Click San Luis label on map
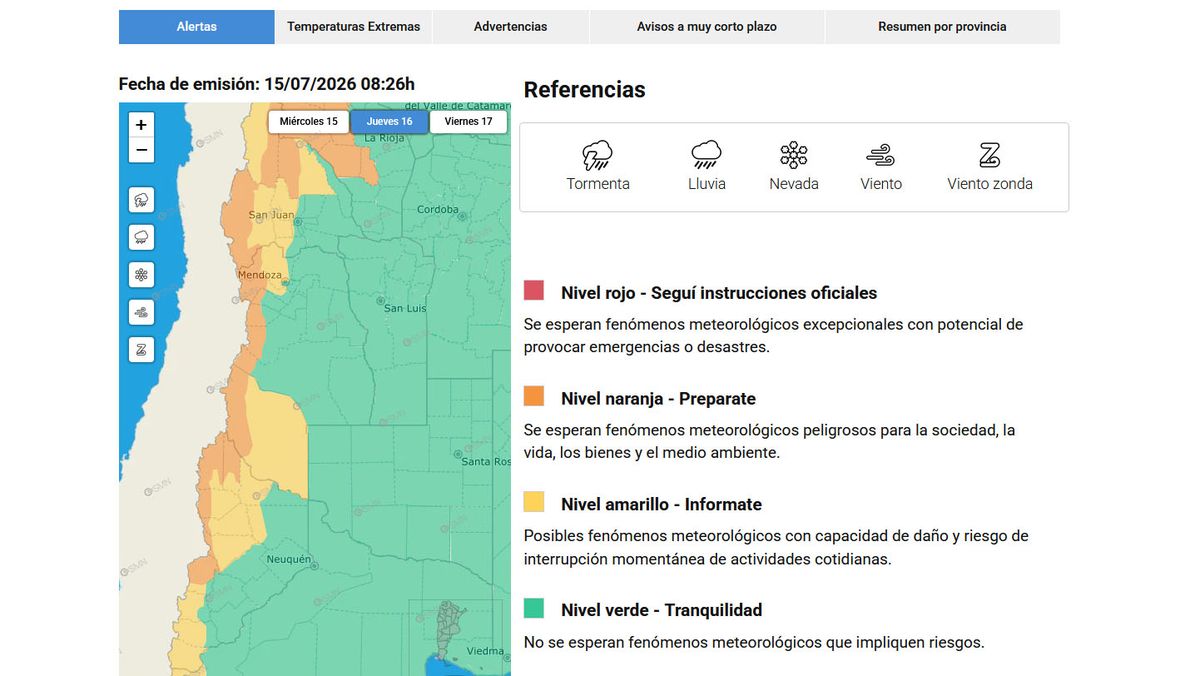Screen dimensions: 1200x676 [x=405, y=308]
